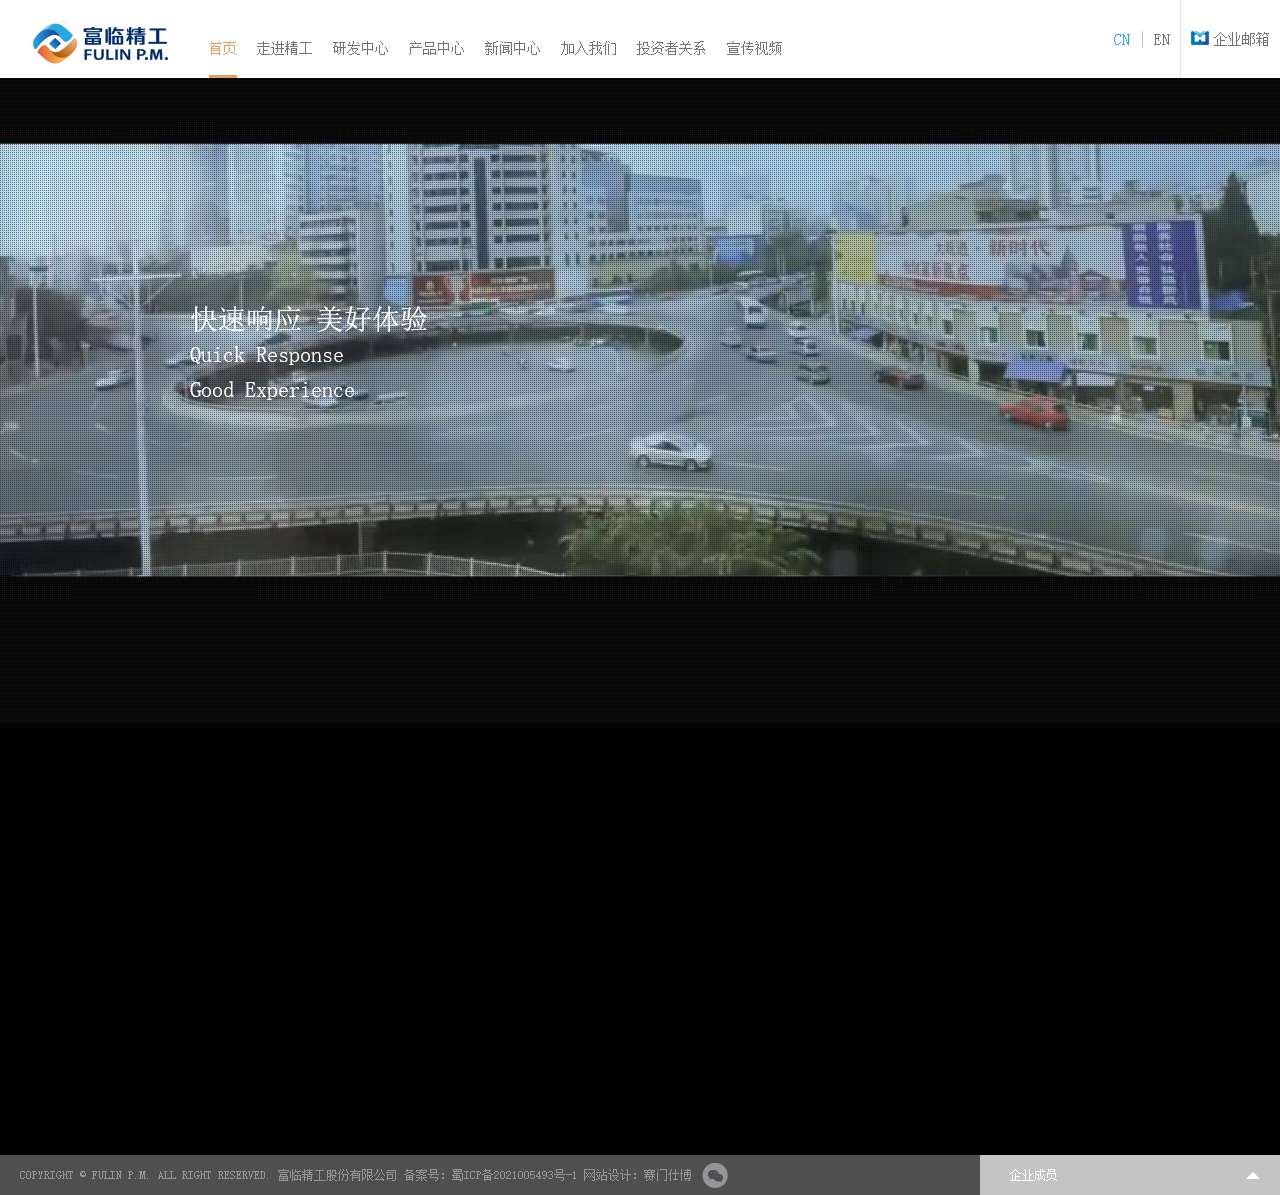
Task: Click the 企业成员 label
Action: tap(1033, 1176)
